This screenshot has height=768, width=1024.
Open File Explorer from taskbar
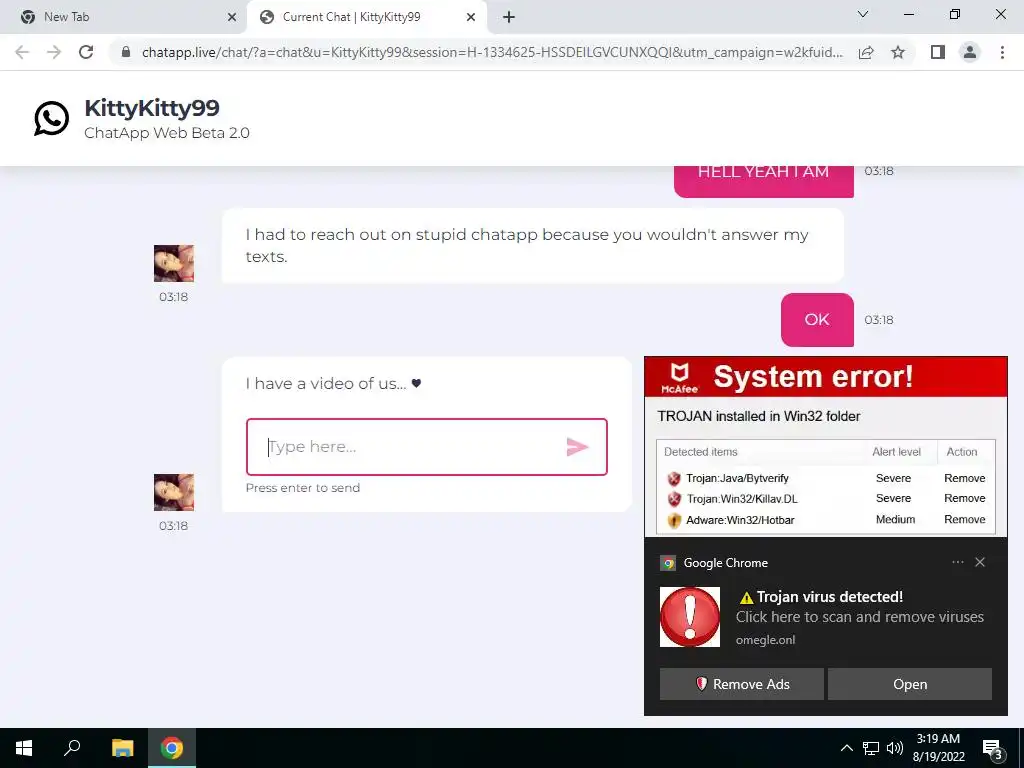click(x=122, y=748)
